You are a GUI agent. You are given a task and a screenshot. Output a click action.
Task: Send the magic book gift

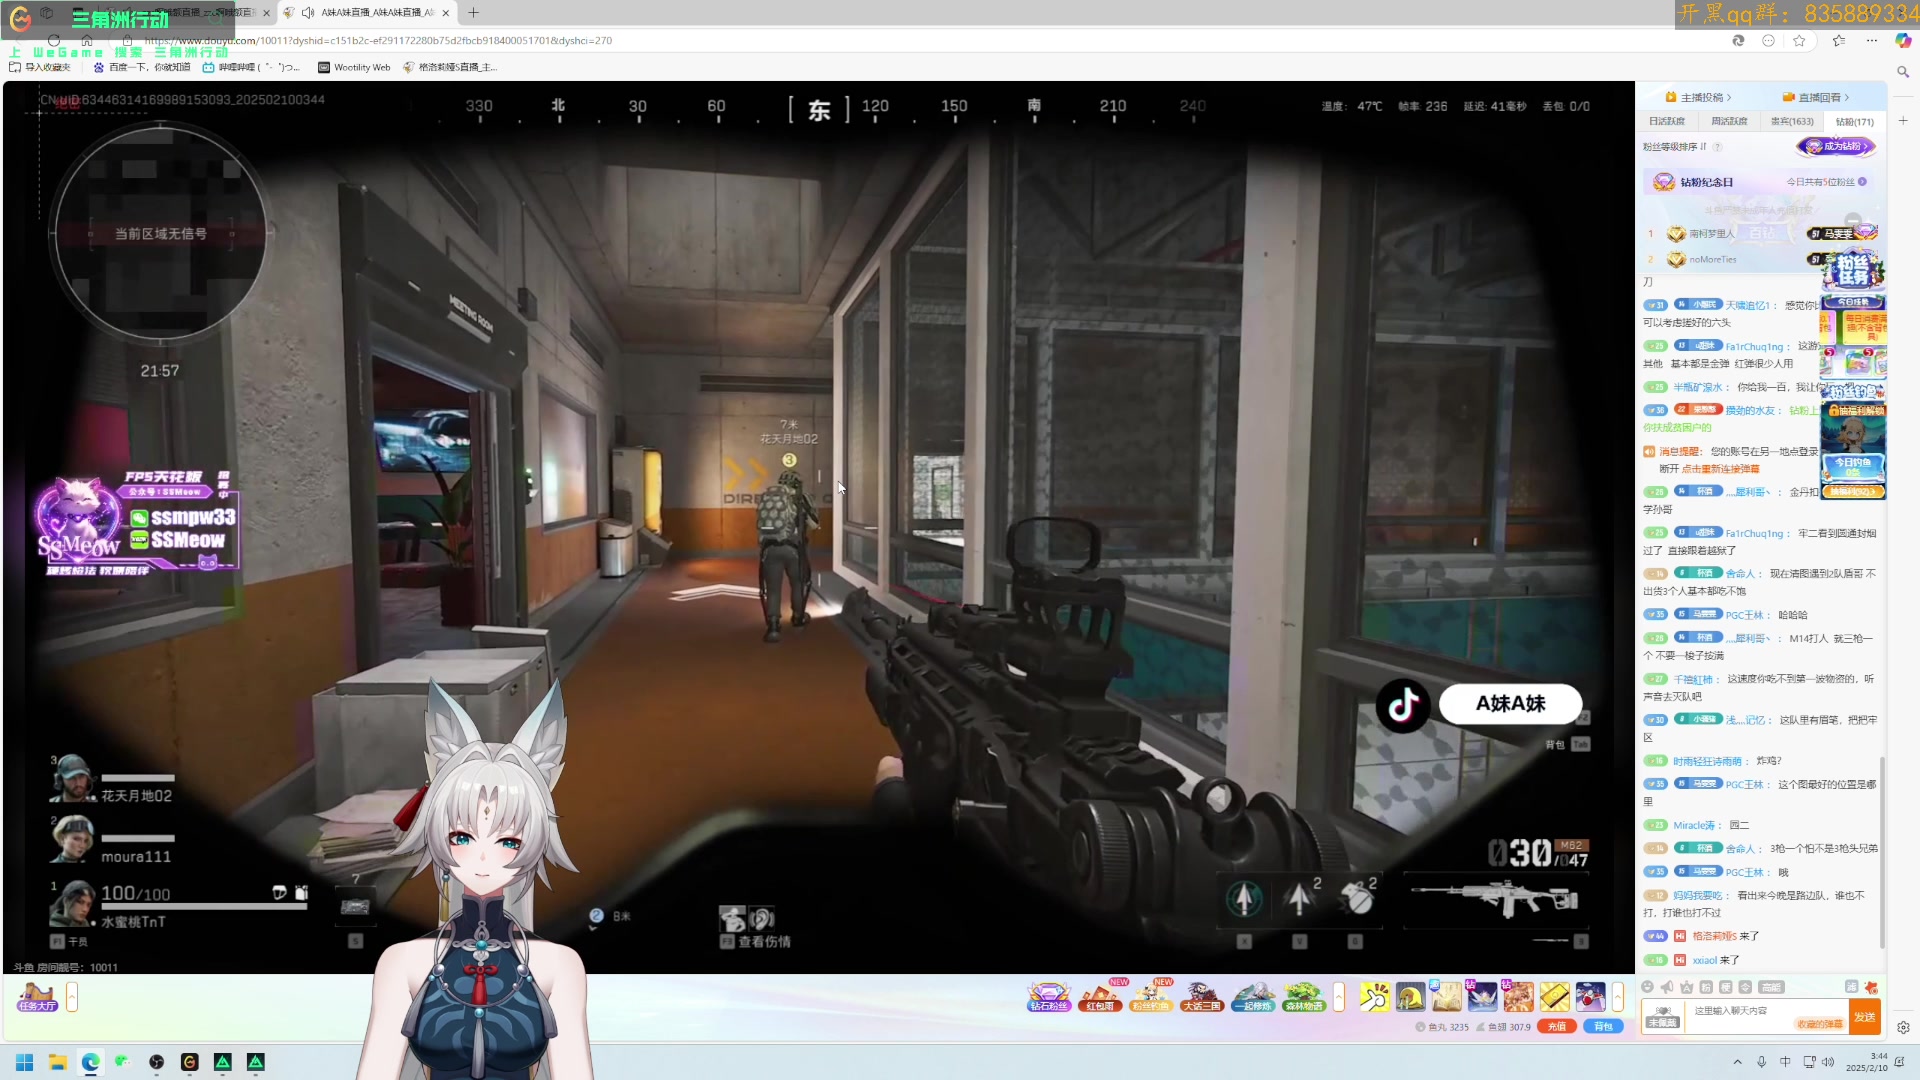[1447, 997]
